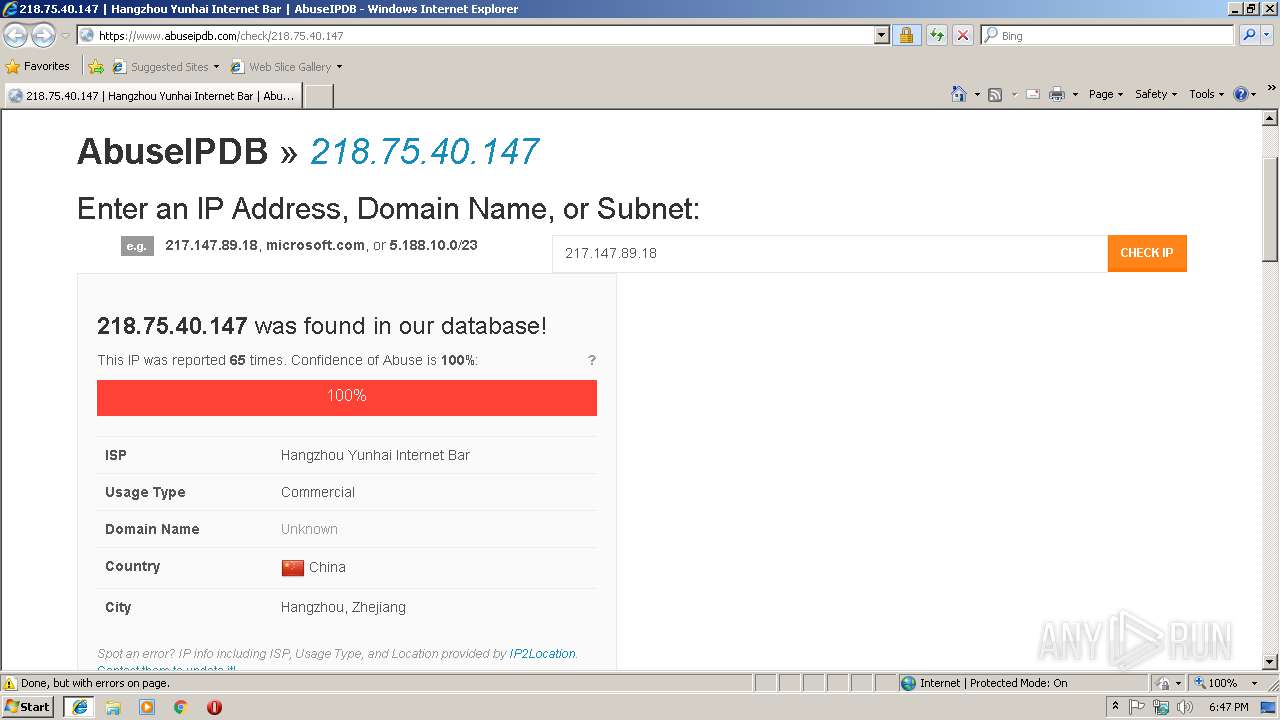Click the Action Center flag tray icon
This screenshot has width=1280, height=720.
tap(1137, 707)
